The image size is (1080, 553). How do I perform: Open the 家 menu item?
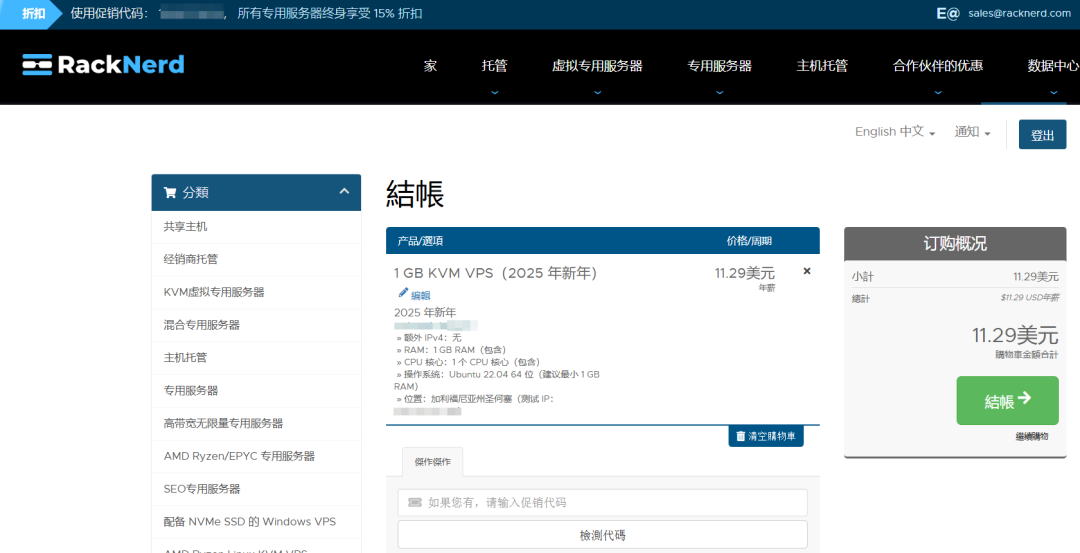tap(430, 66)
